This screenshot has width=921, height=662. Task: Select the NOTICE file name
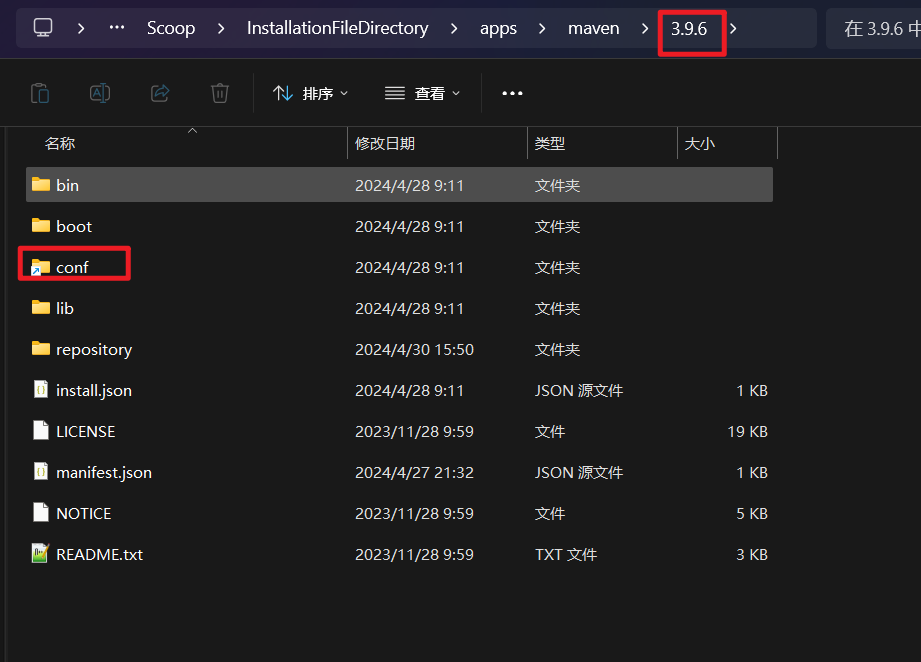tap(83, 513)
